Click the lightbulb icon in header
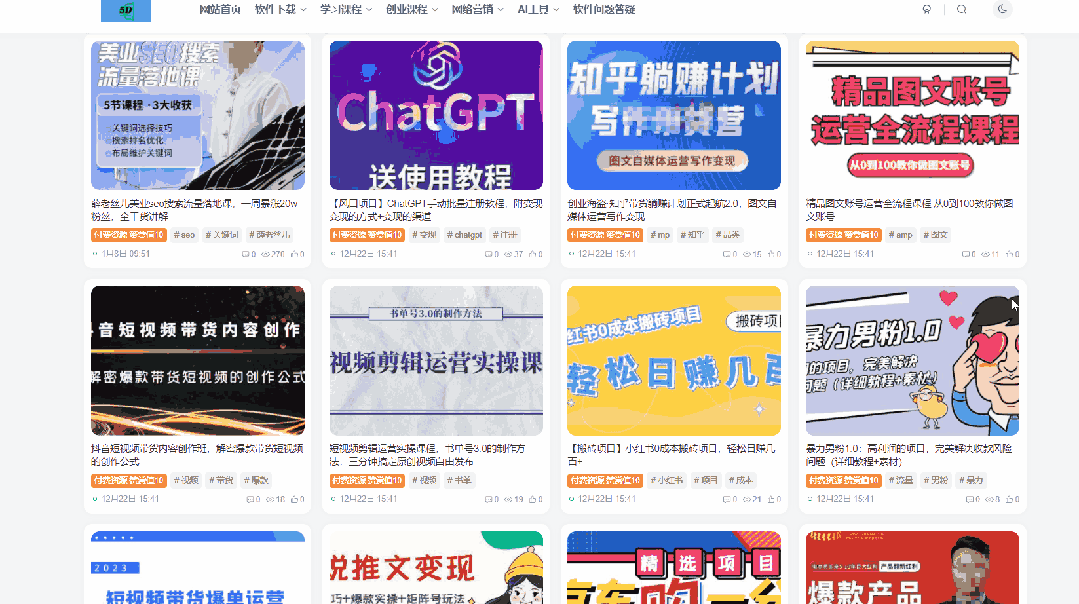The image size is (1079, 604). [x=927, y=10]
